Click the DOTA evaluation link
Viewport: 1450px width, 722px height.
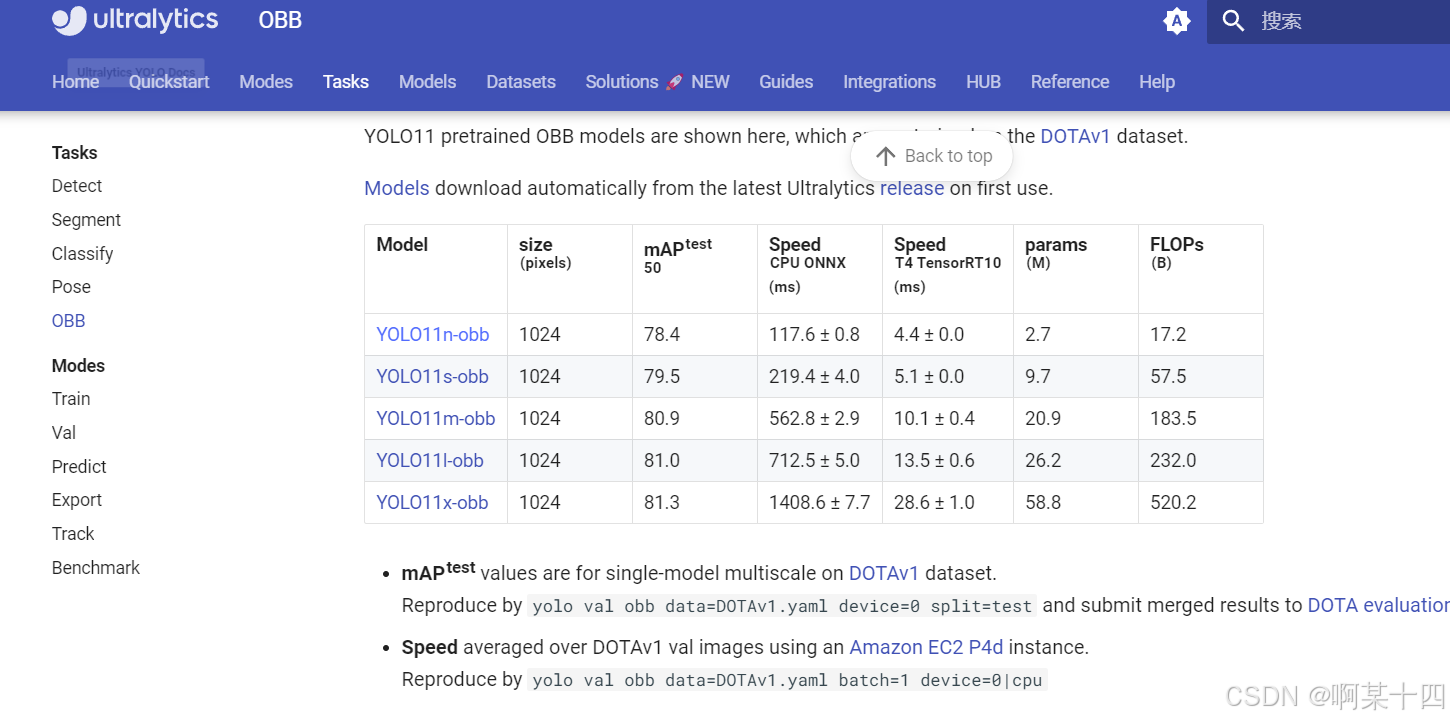[1379, 606]
